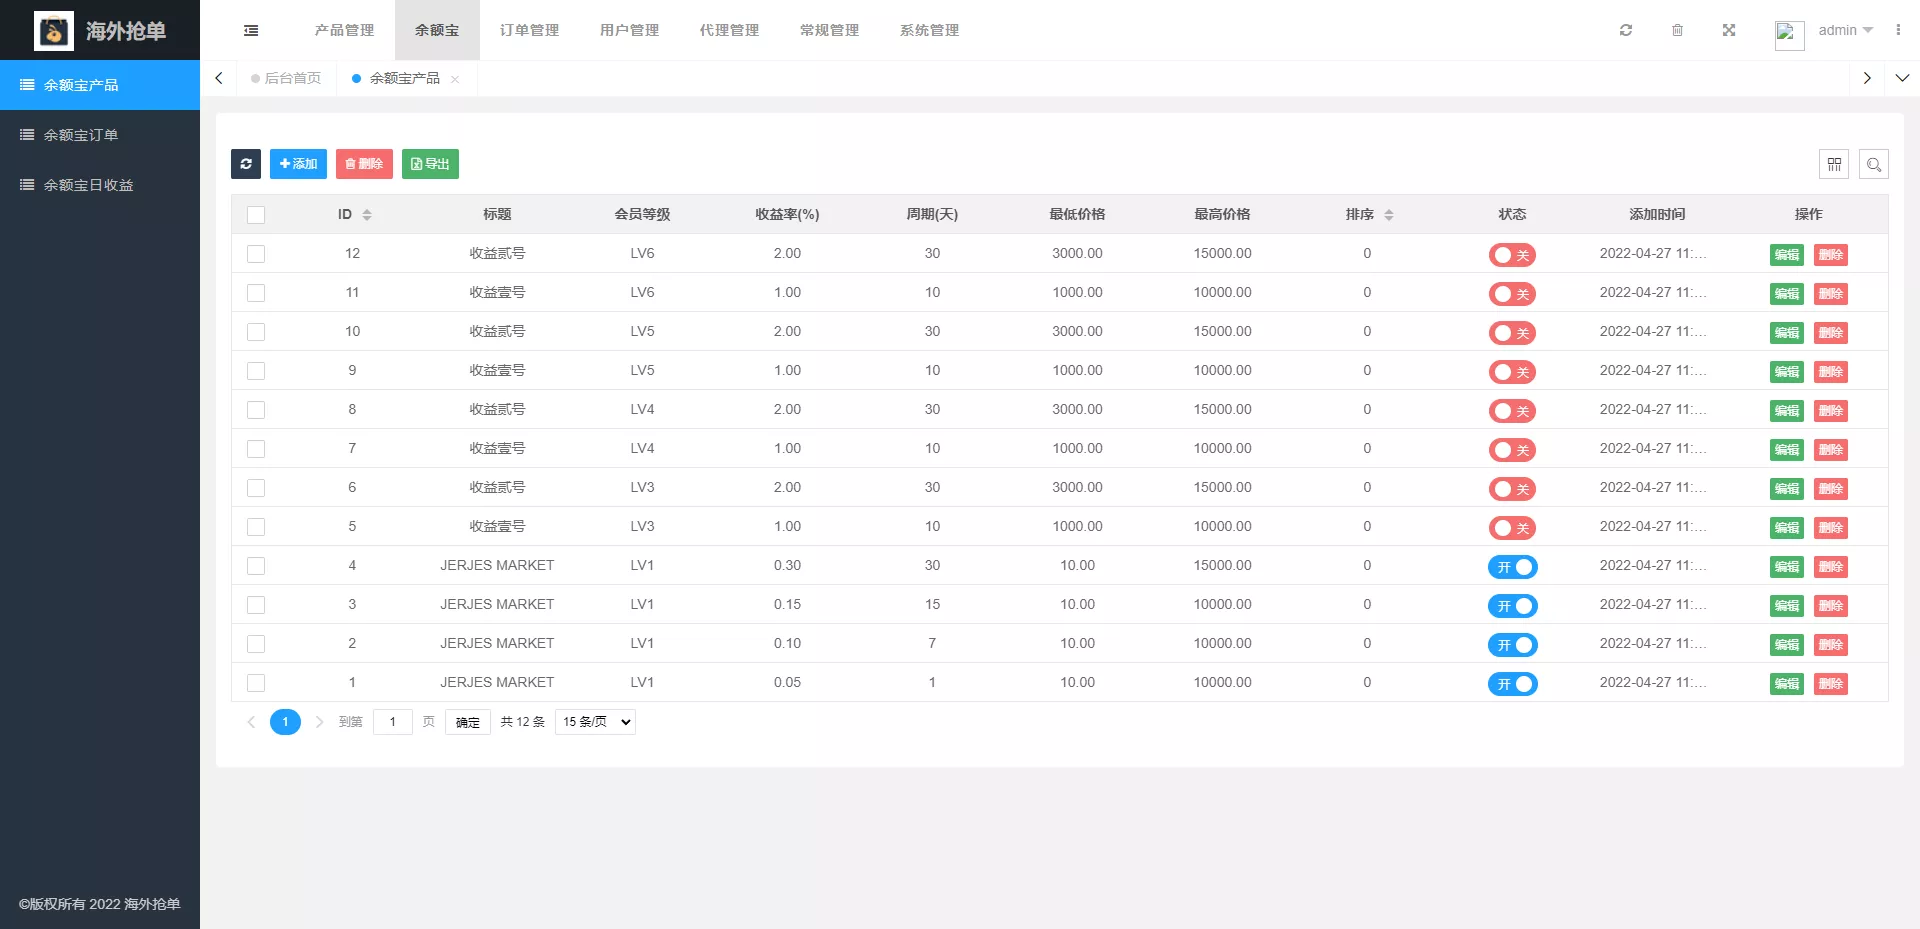Switch to the 订单管理 tab
The width and height of the screenshot is (1920, 929).
coord(529,30)
